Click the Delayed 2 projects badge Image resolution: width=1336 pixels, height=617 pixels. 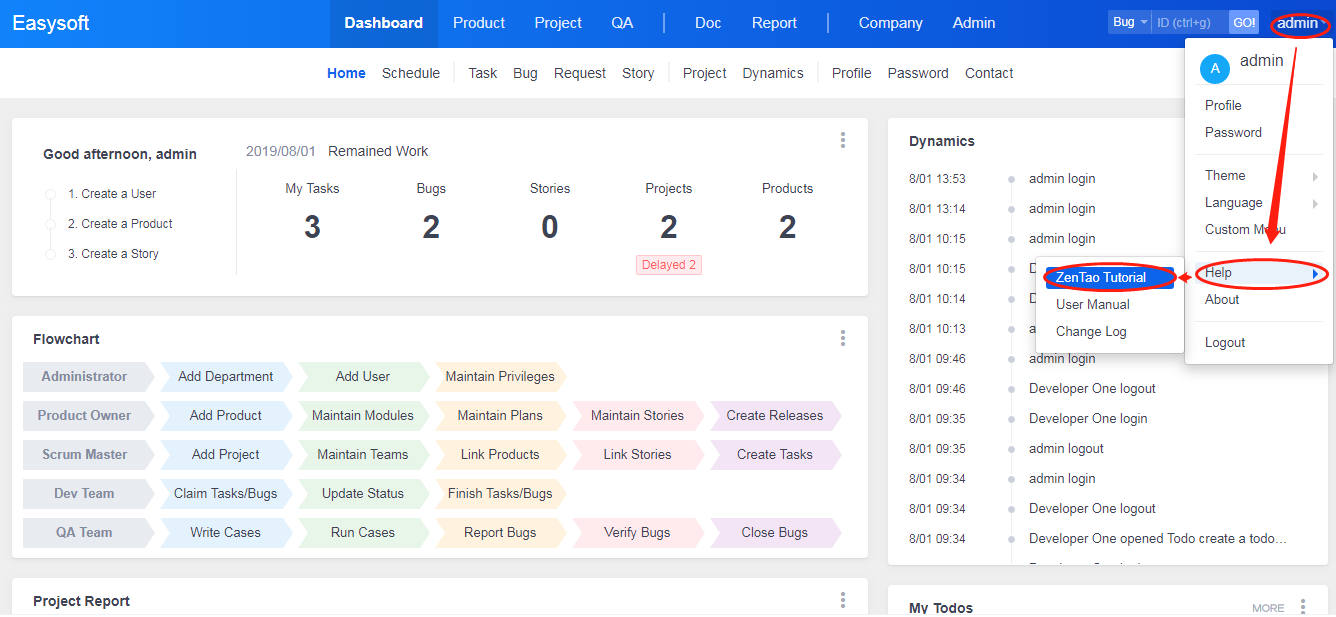669,265
